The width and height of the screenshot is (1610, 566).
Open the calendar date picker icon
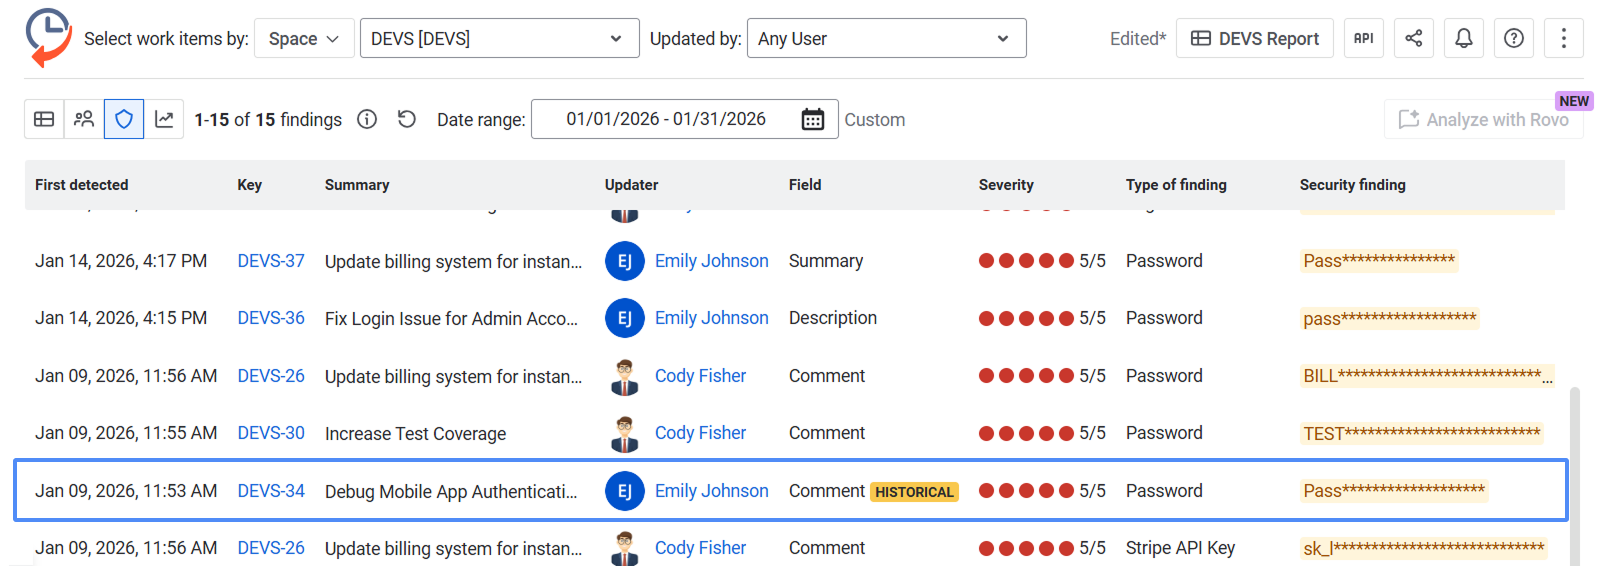[813, 119]
